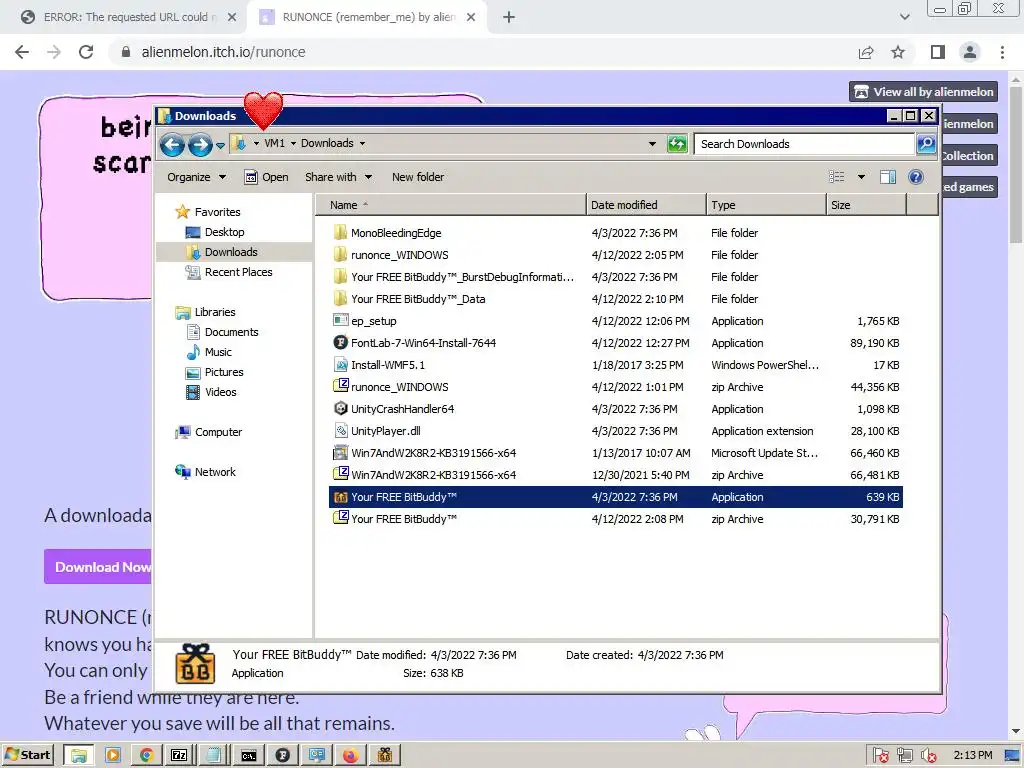Image resolution: width=1024 pixels, height=768 pixels.
Task: Open 7-Zip from the taskbar
Action: click(x=179, y=756)
